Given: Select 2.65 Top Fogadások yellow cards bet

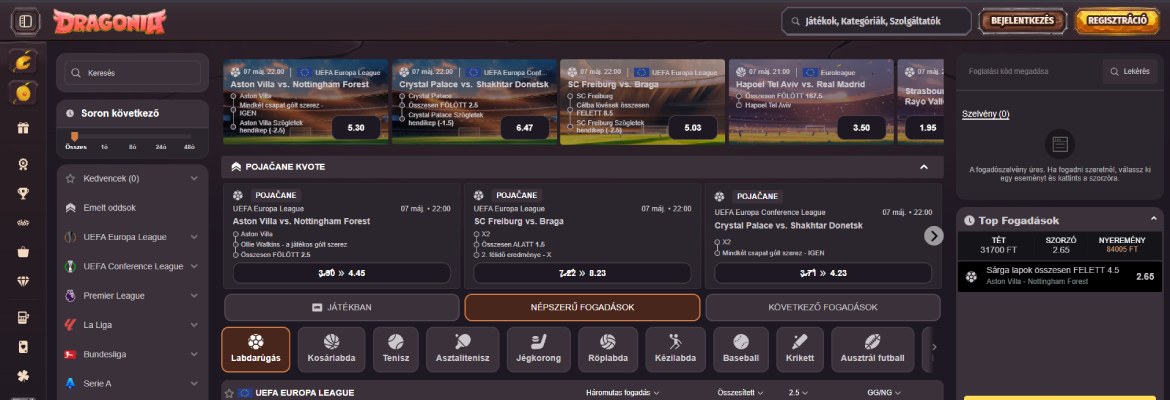Looking at the screenshot, I should click(x=1060, y=276).
